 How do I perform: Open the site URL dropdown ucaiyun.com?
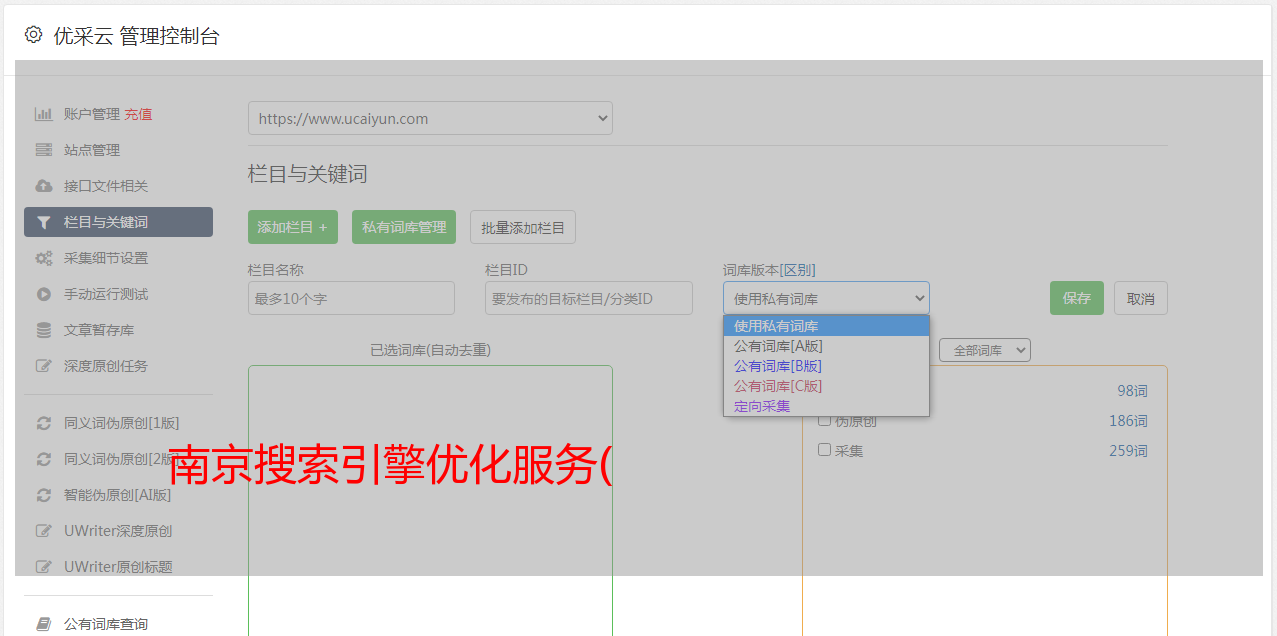pyautogui.click(x=430, y=118)
